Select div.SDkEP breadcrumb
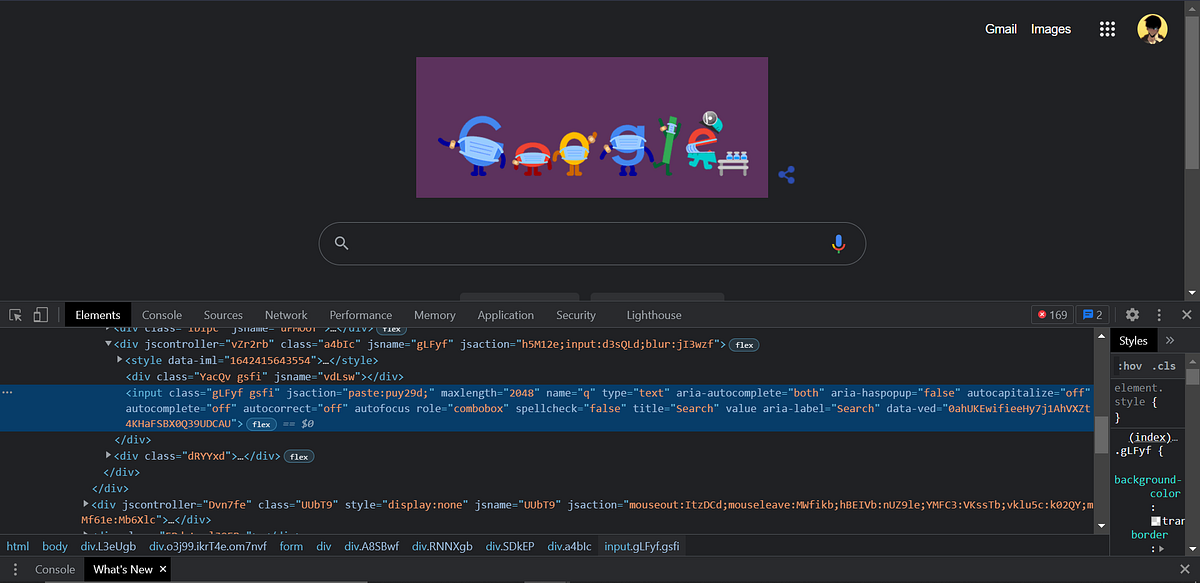 pyautogui.click(x=510, y=546)
